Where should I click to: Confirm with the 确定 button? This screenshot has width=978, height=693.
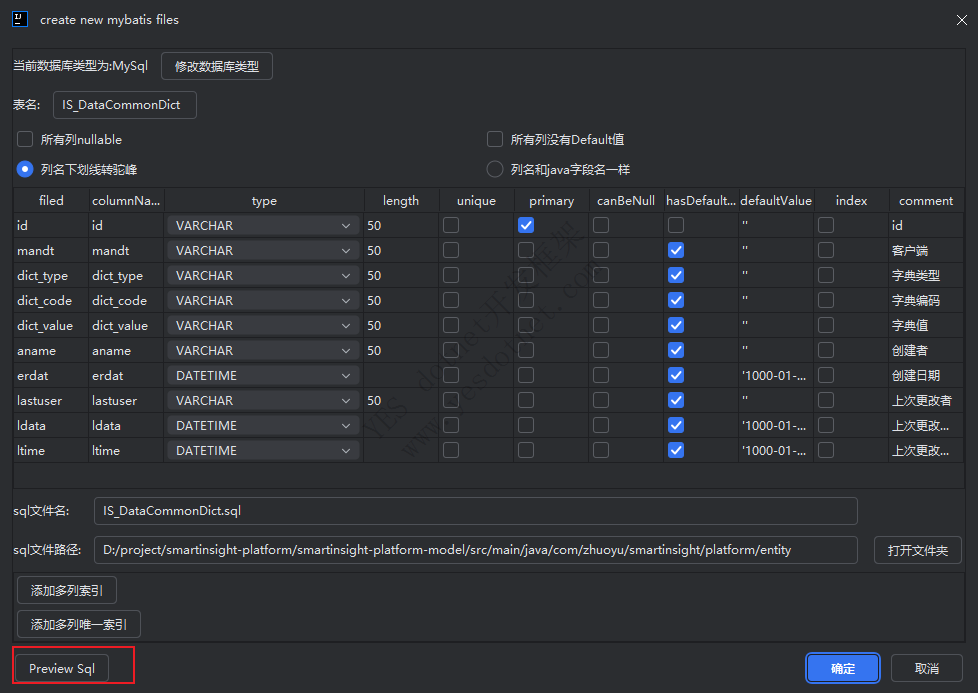[x=843, y=668]
